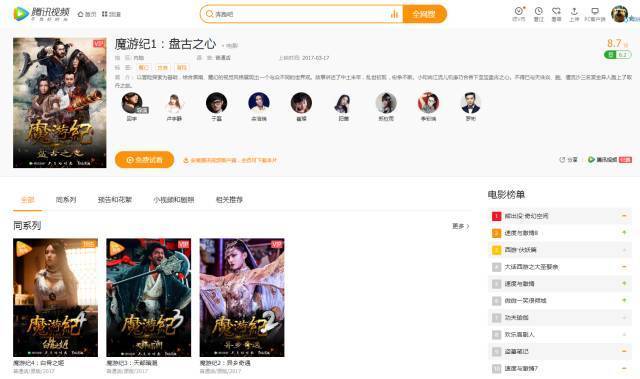Viewport: 640px width, 379px height.
Task: Click the Tencent Video logo
Action: [x=41, y=13]
